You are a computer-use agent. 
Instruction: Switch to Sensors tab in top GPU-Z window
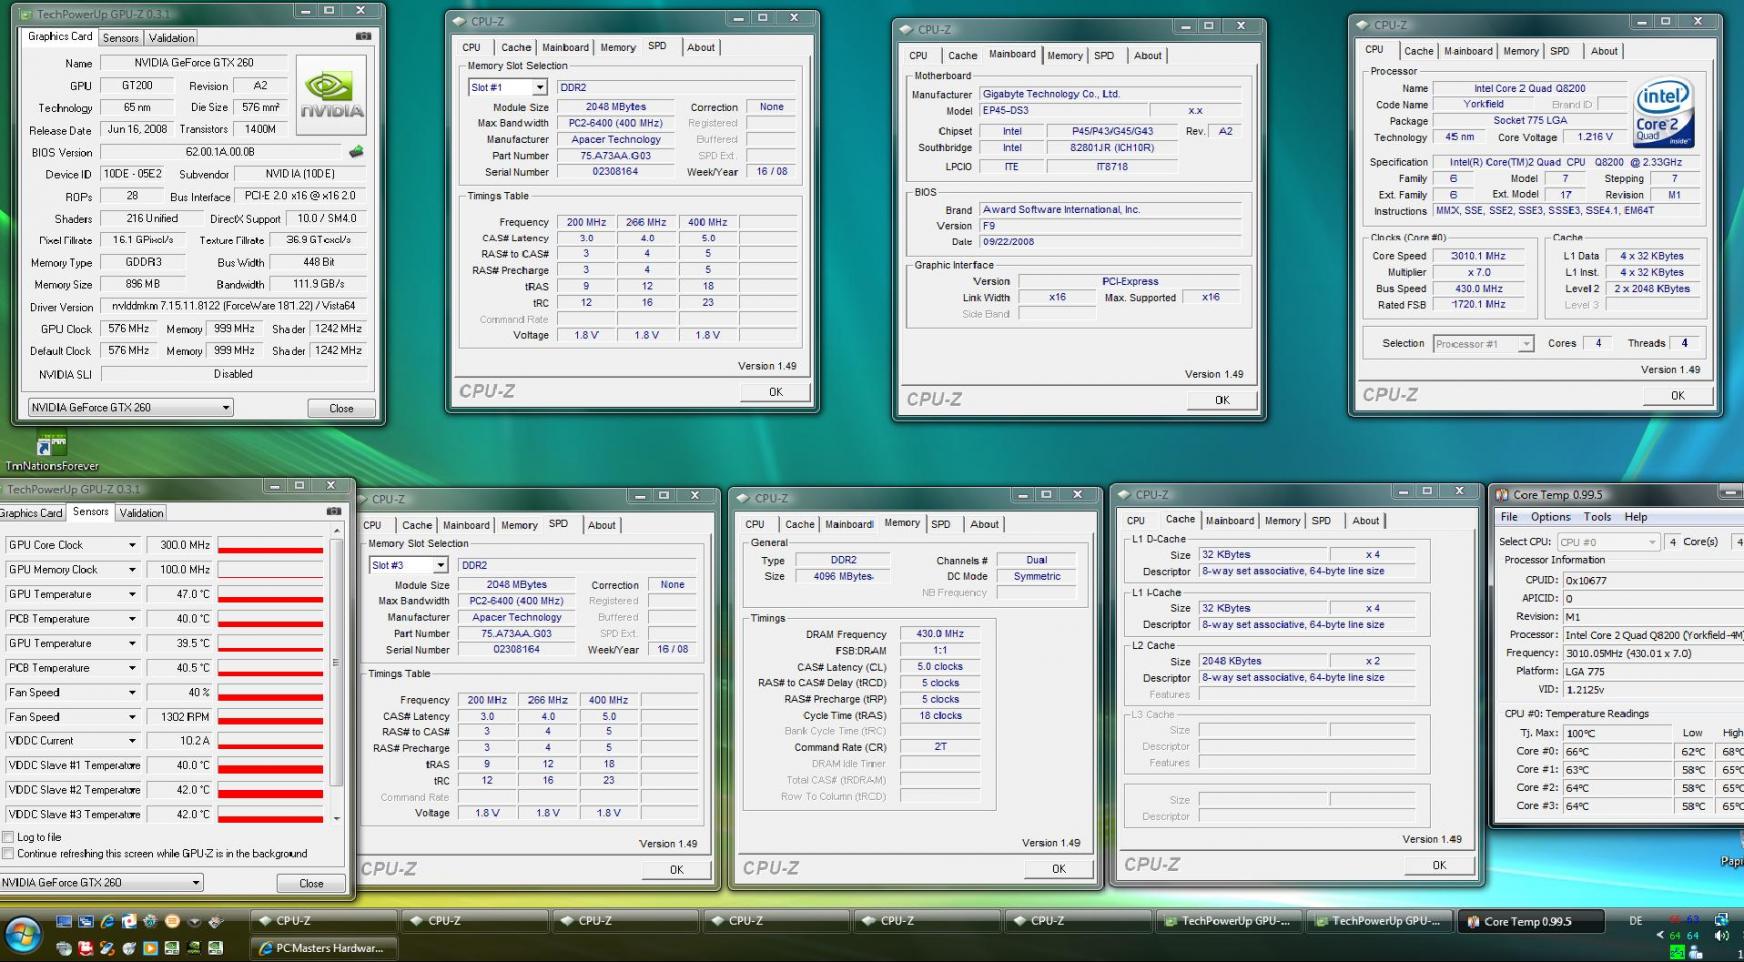pos(121,38)
